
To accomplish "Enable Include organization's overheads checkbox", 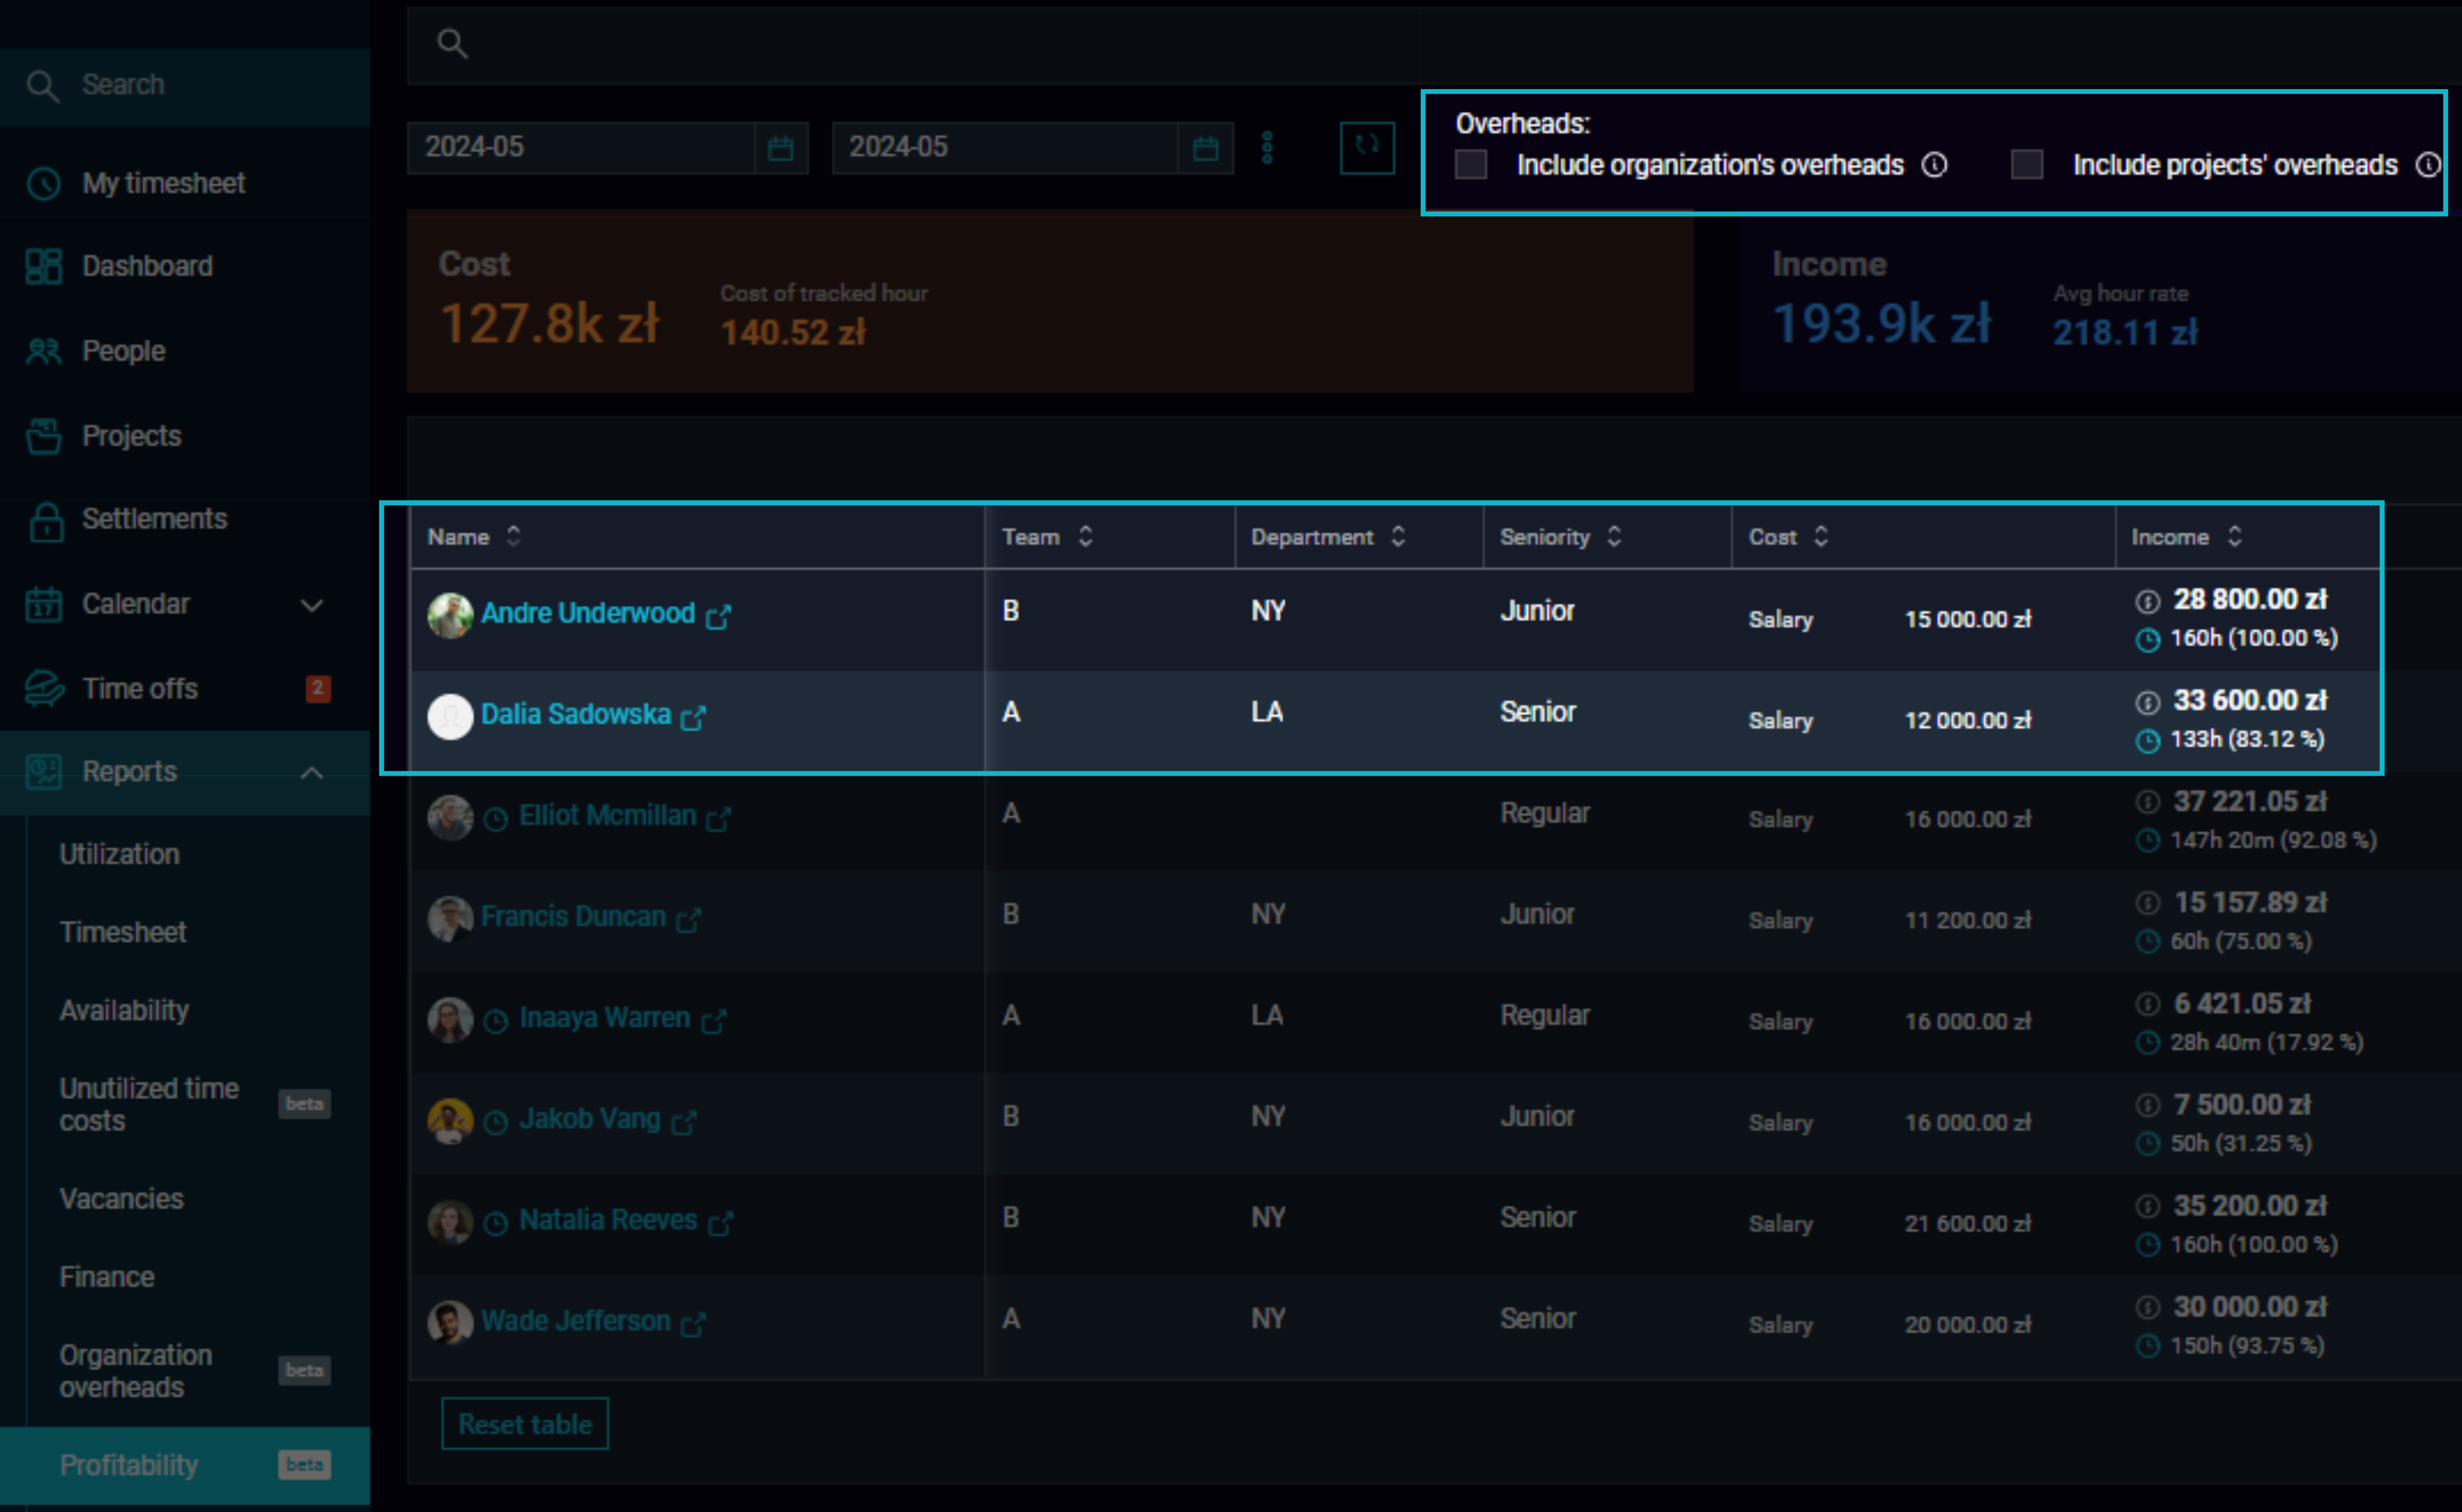I will tap(1470, 165).
